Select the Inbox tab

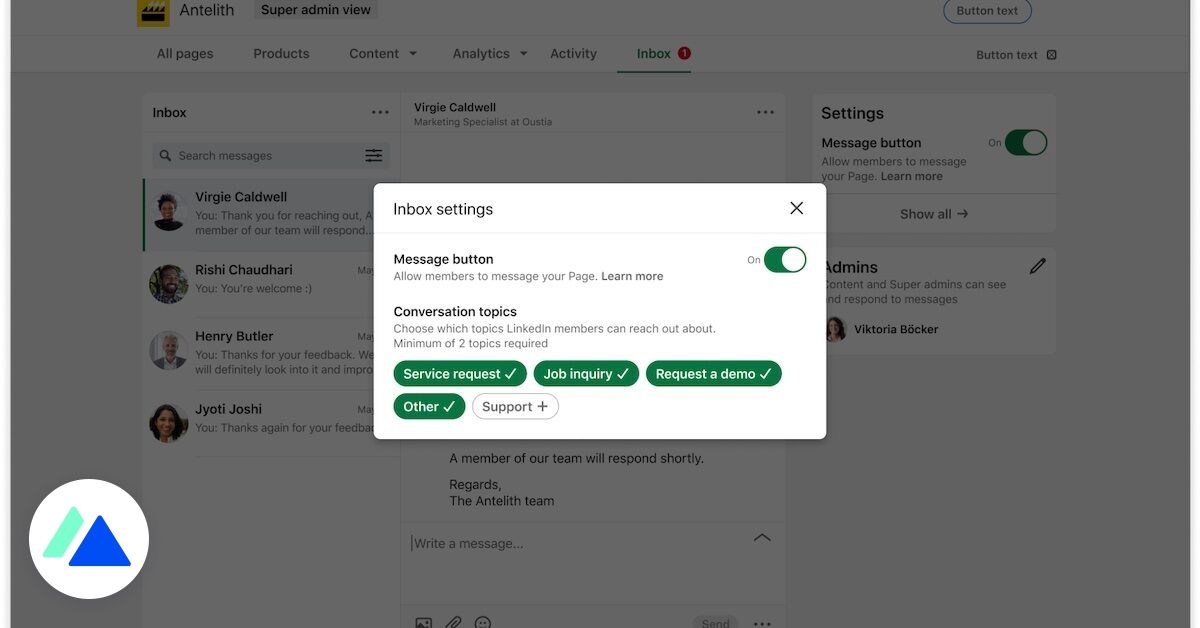(x=653, y=54)
